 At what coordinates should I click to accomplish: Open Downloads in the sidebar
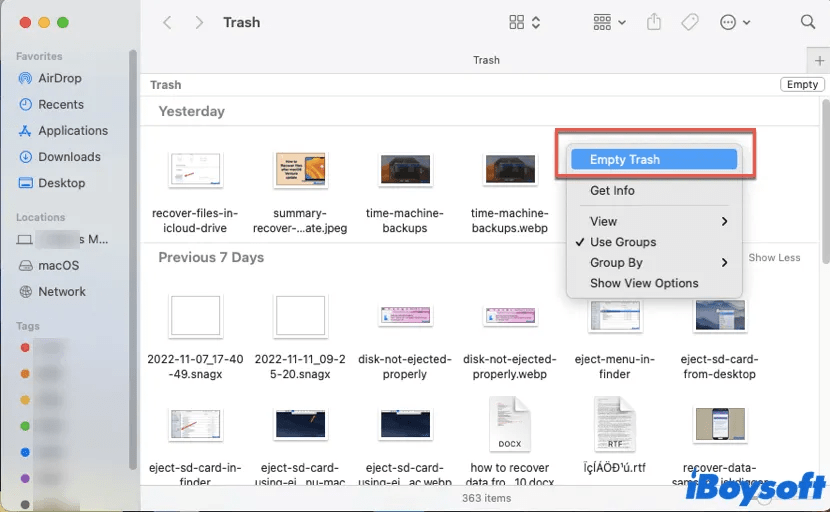pyautogui.click(x=60, y=157)
